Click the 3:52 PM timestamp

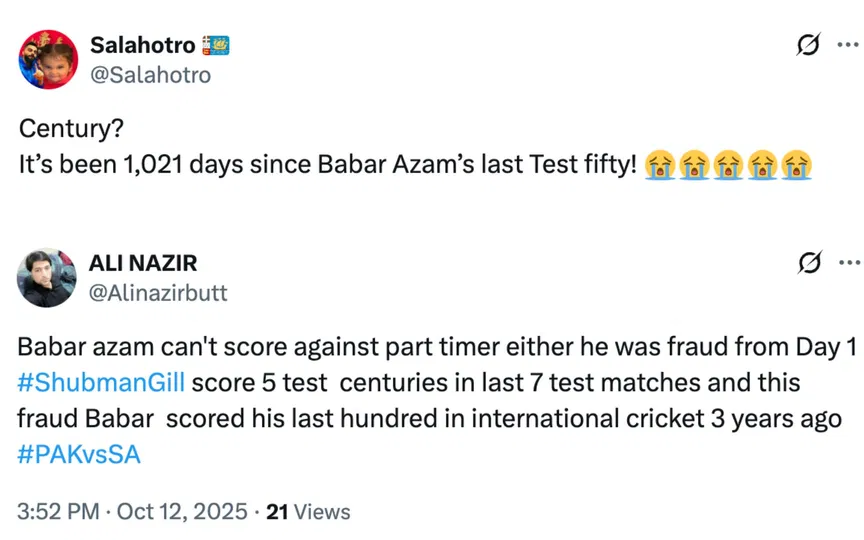tap(58, 512)
